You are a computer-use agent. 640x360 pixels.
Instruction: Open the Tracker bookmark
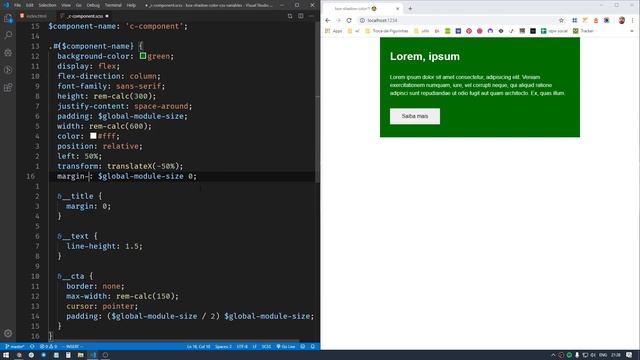tap(583, 31)
